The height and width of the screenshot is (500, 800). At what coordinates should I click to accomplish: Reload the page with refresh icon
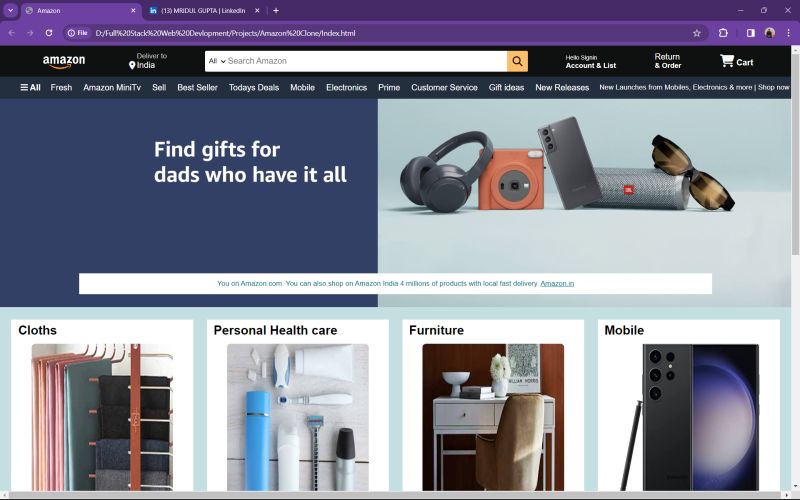coord(48,33)
